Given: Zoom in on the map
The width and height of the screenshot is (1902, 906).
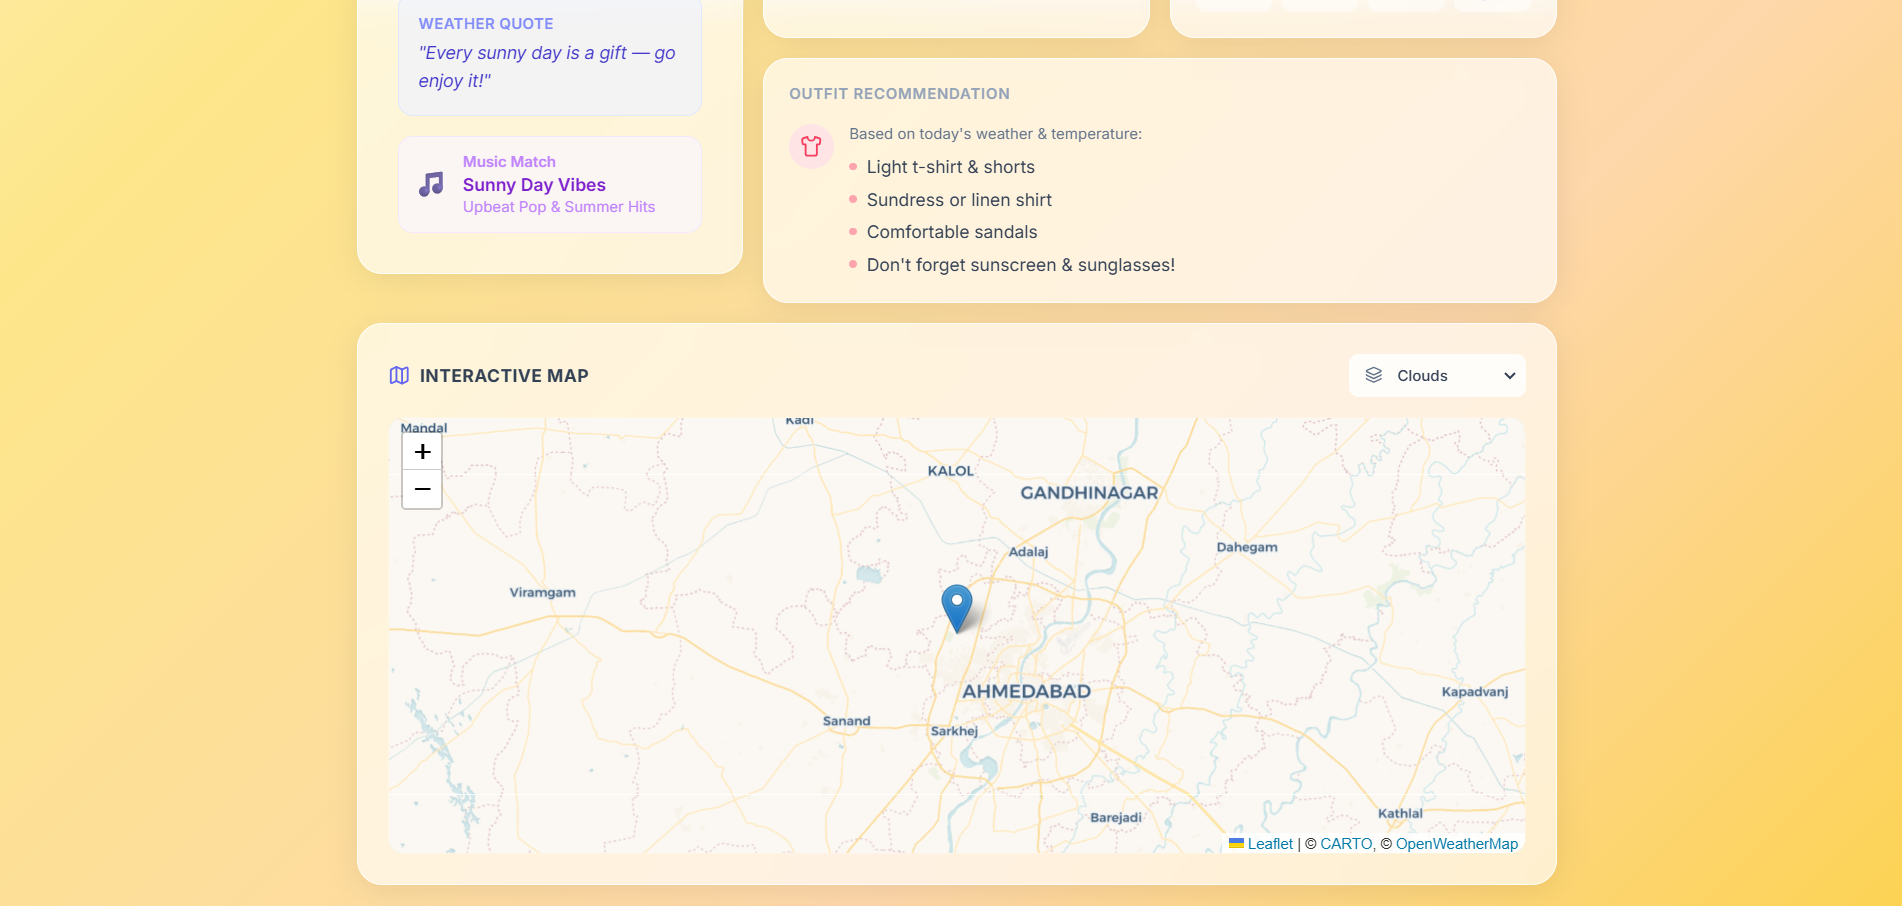Looking at the screenshot, I should [422, 452].
